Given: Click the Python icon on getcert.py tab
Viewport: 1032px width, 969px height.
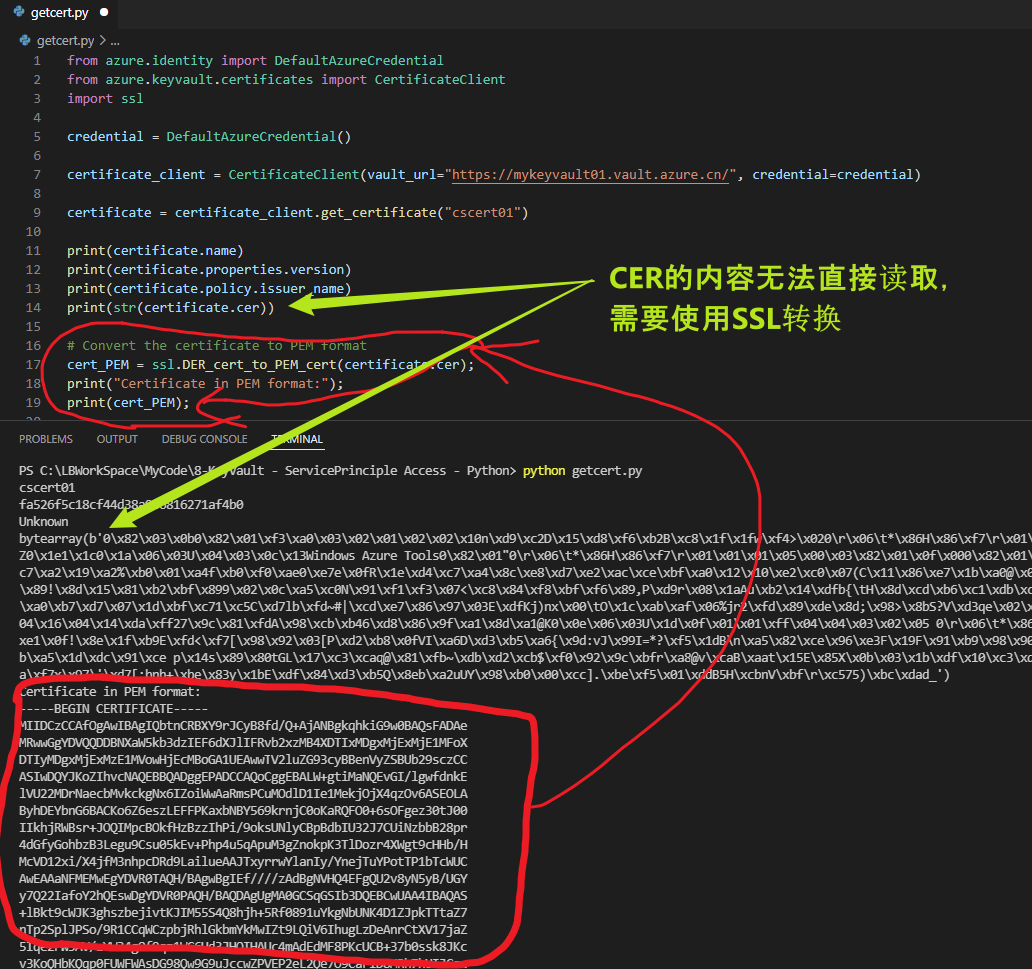Looking at the screenshot, I should click(x=18, y=14).
